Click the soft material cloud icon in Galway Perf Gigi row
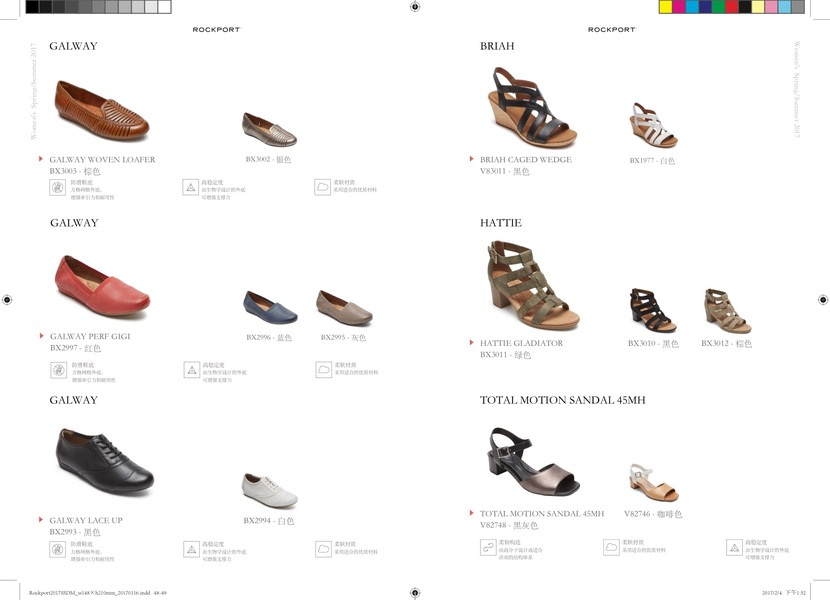This screenshot has height=600, width=830. coord(323,370)
